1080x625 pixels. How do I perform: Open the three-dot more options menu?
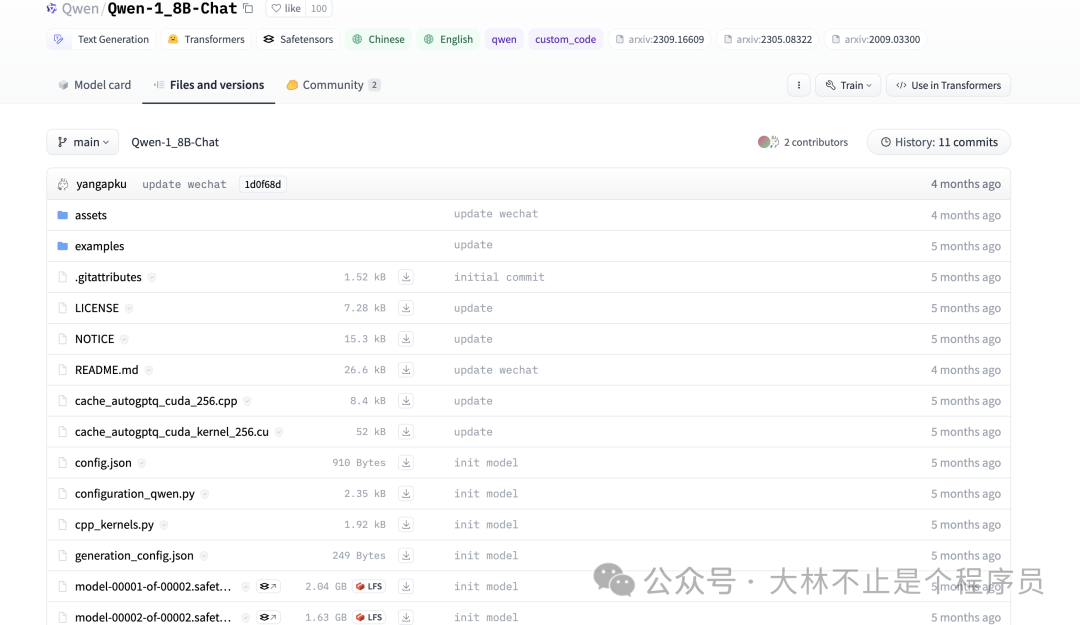[799, 85]
